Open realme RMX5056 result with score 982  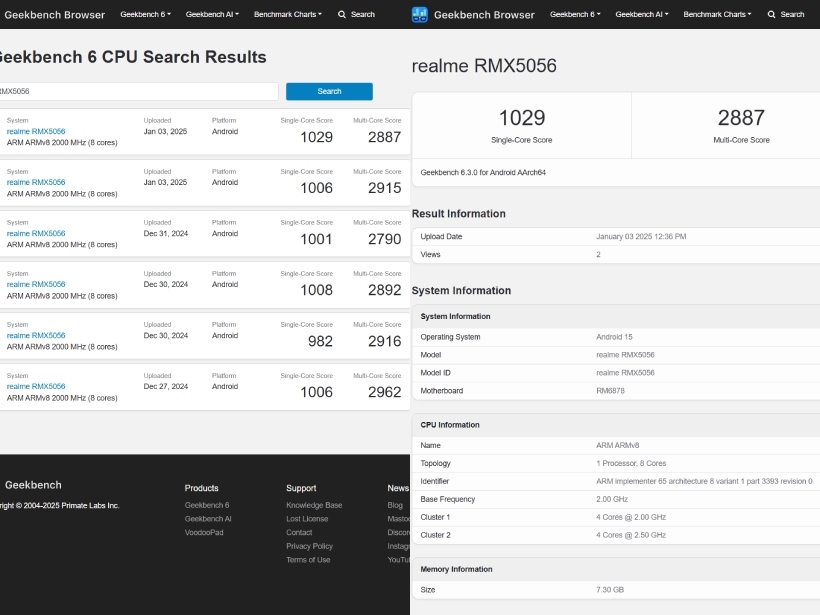[x=36, y=335]
